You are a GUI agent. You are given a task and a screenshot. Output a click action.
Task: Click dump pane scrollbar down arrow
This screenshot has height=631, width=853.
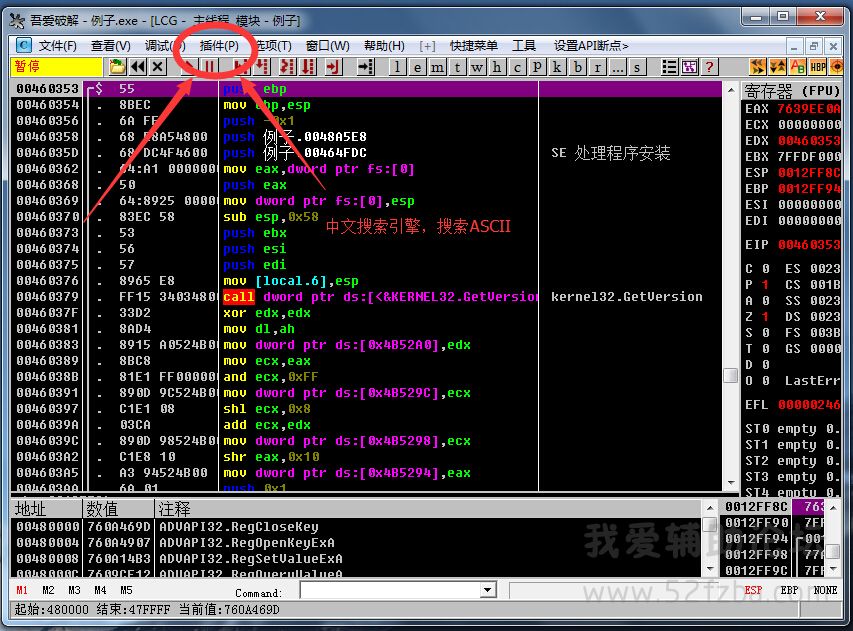709,569
